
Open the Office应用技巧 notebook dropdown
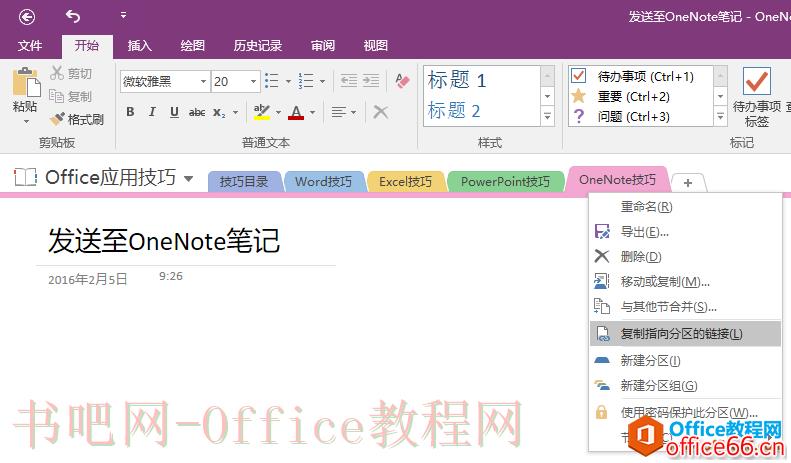[188, 178]
